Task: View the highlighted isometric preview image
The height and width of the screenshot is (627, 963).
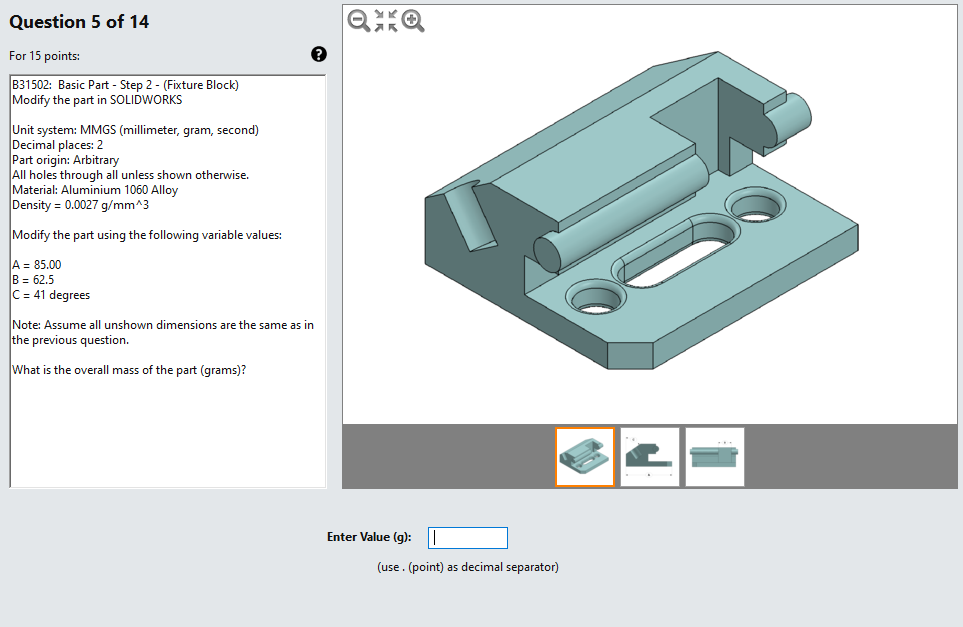Action: click(585, 457)
